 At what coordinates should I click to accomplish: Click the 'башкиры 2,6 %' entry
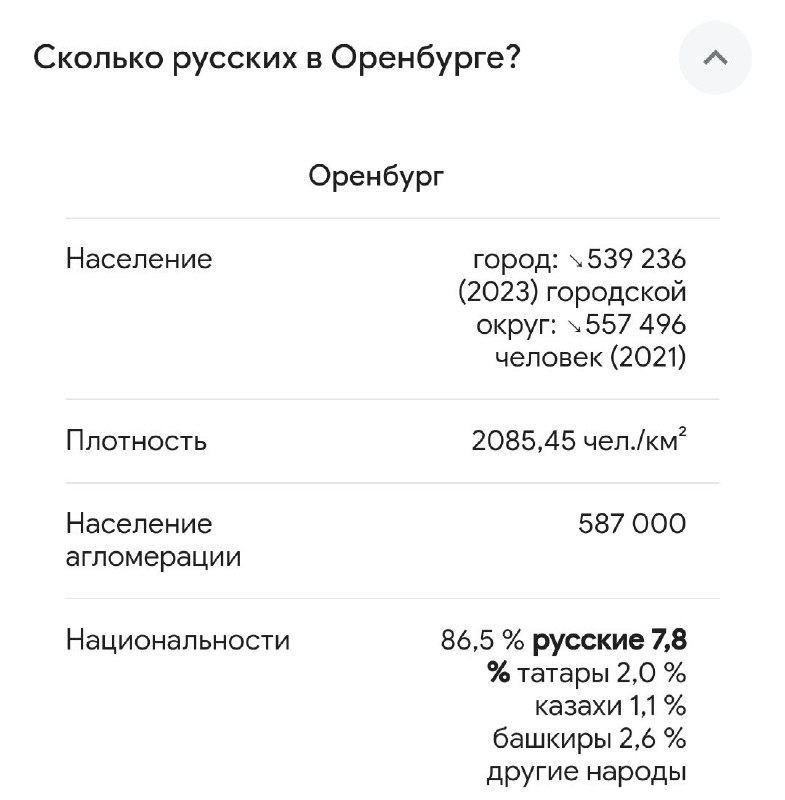tap(589, 738)
